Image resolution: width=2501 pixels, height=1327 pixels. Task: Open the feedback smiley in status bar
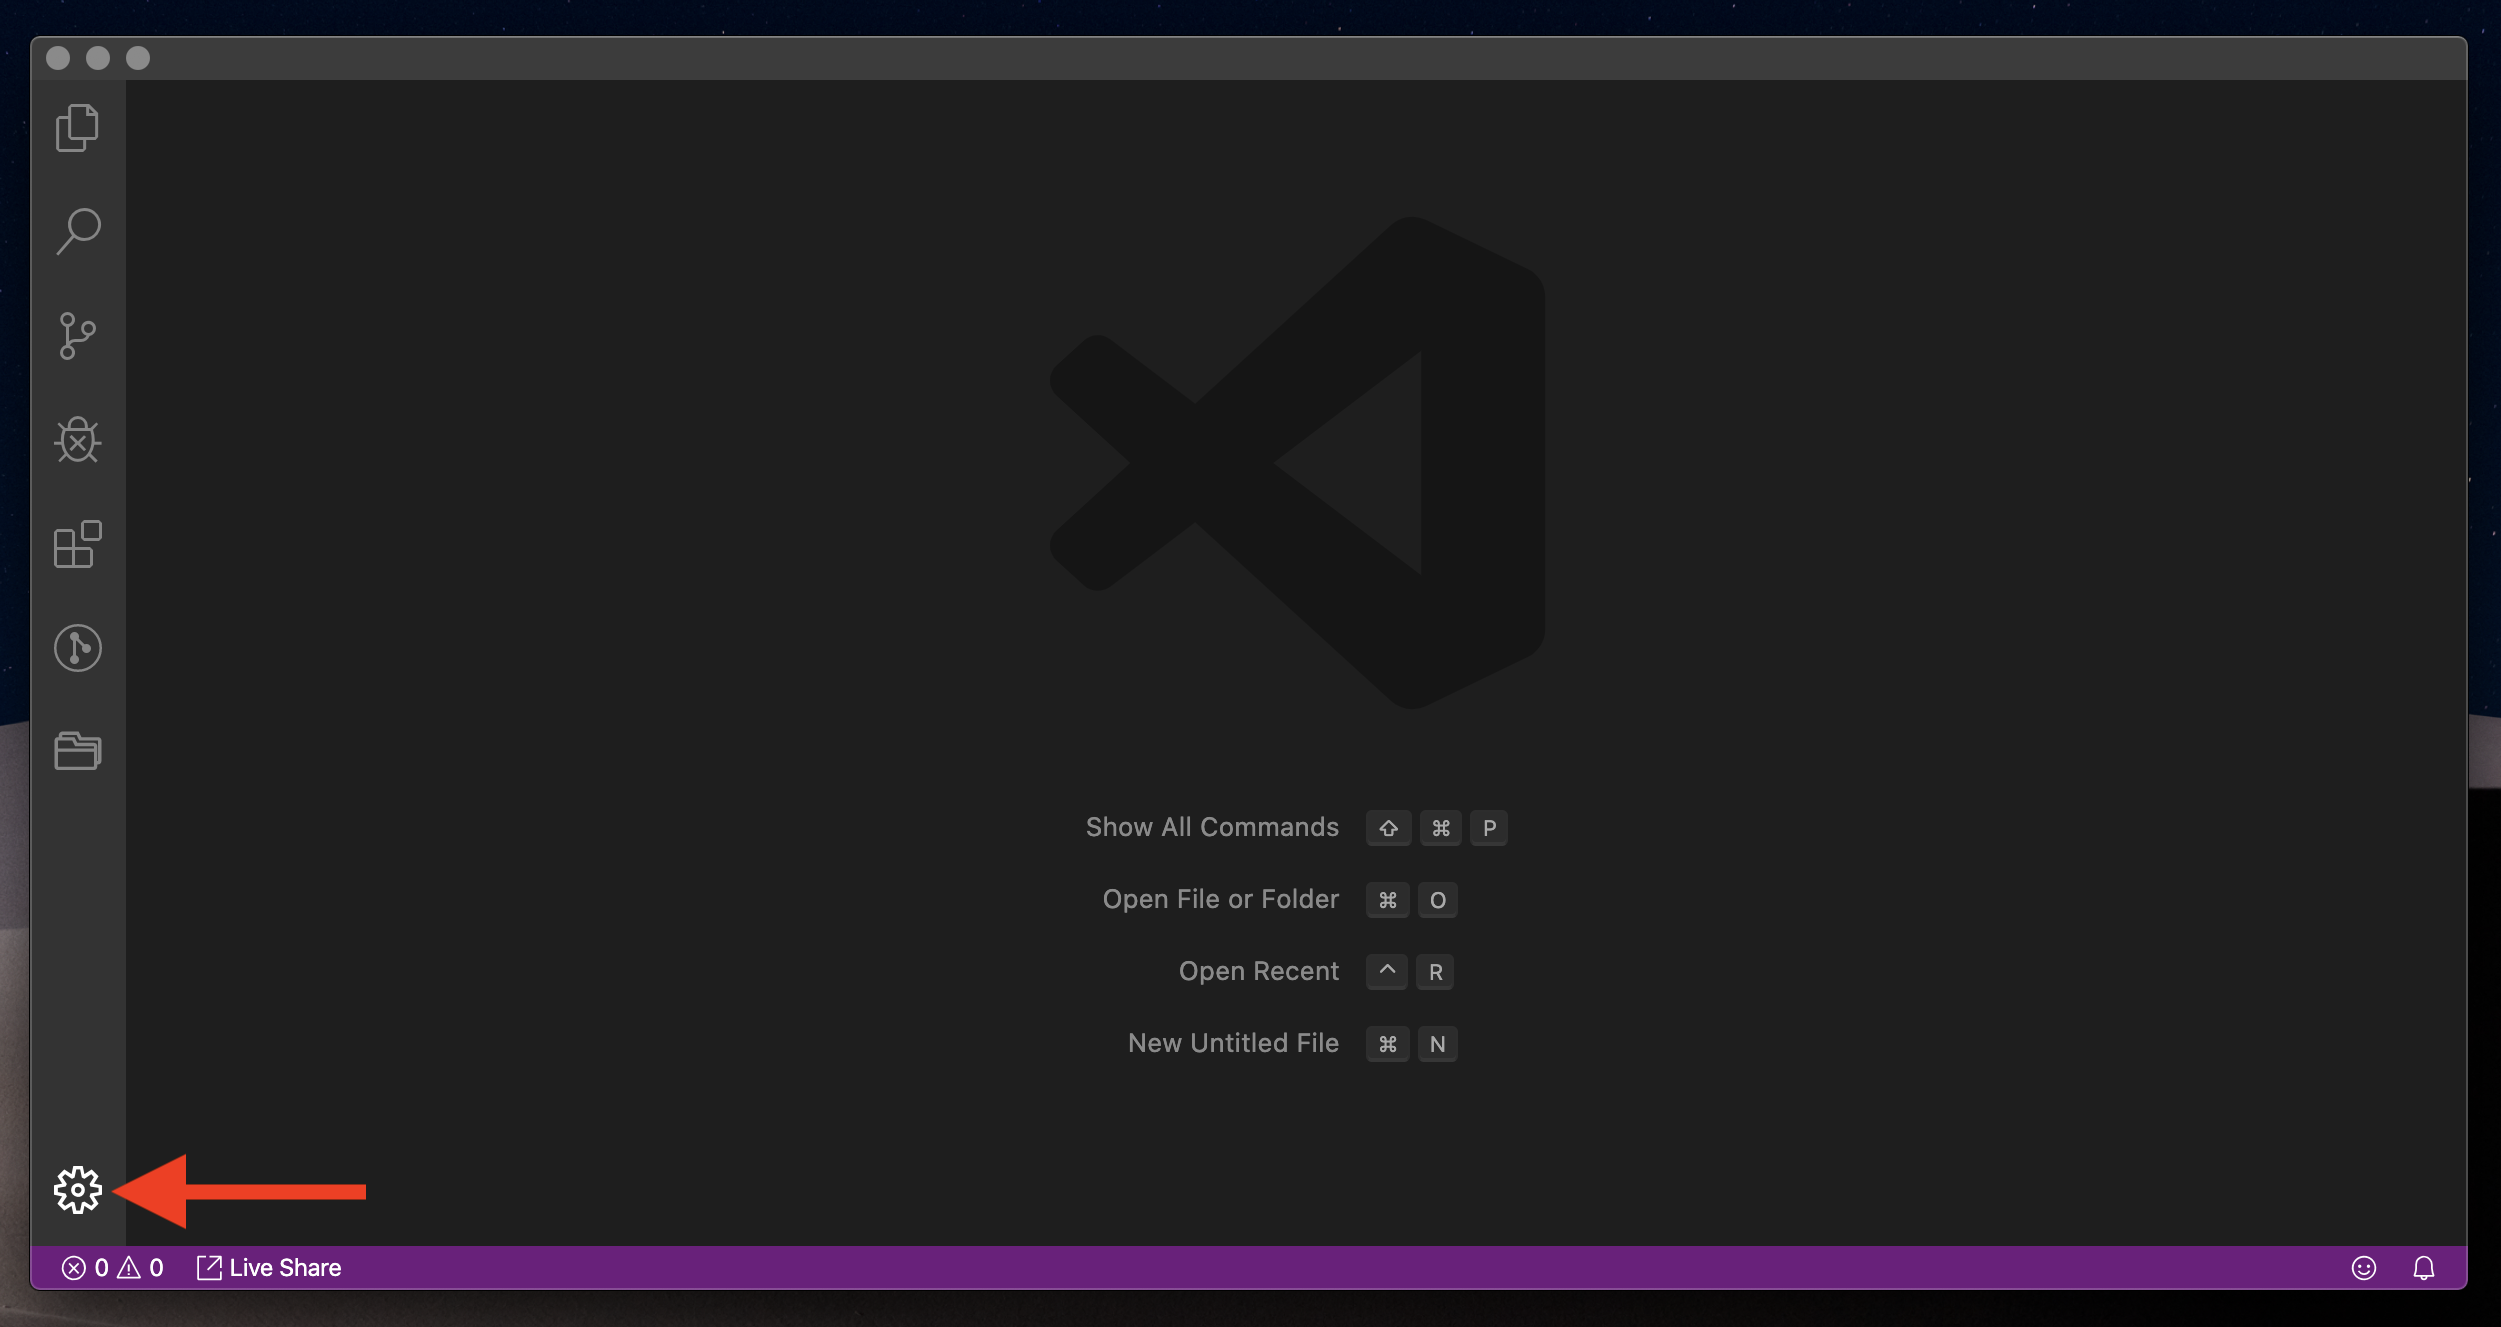pos(2363,1268)
